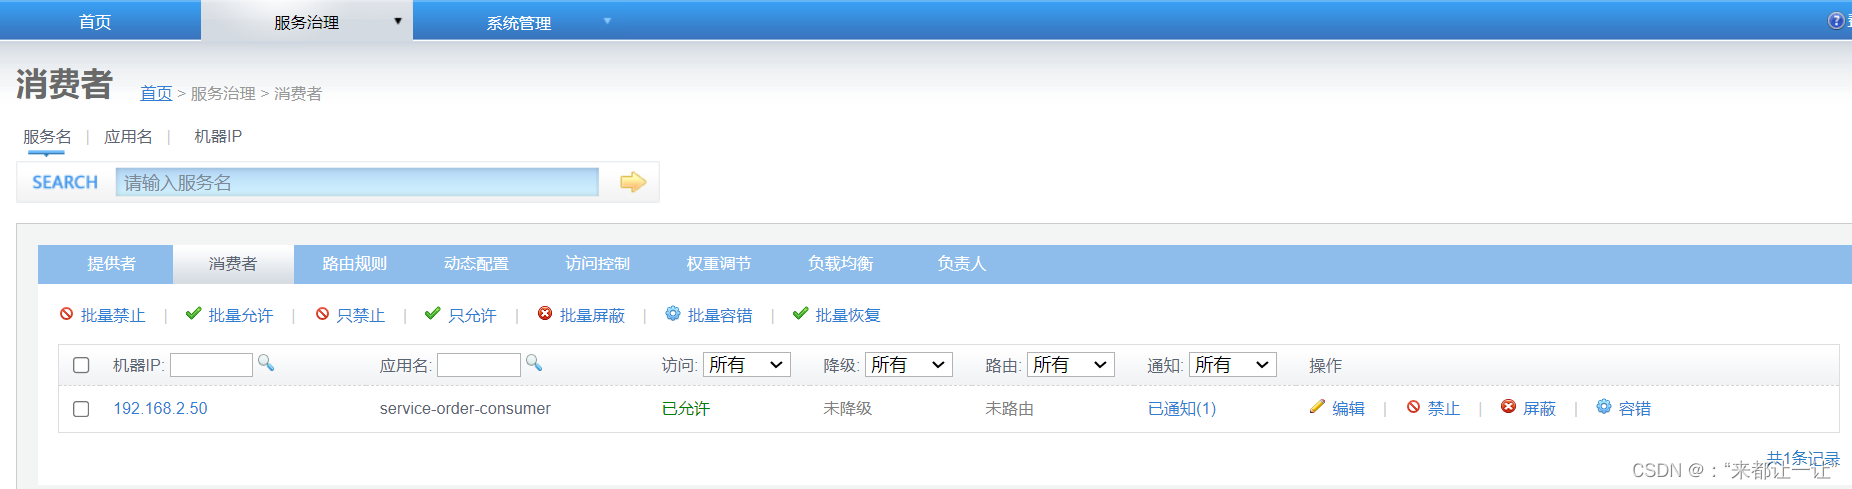Click the 批量屏蔽 red cross icon
1852x489 pixels.
tap(545, 314)
